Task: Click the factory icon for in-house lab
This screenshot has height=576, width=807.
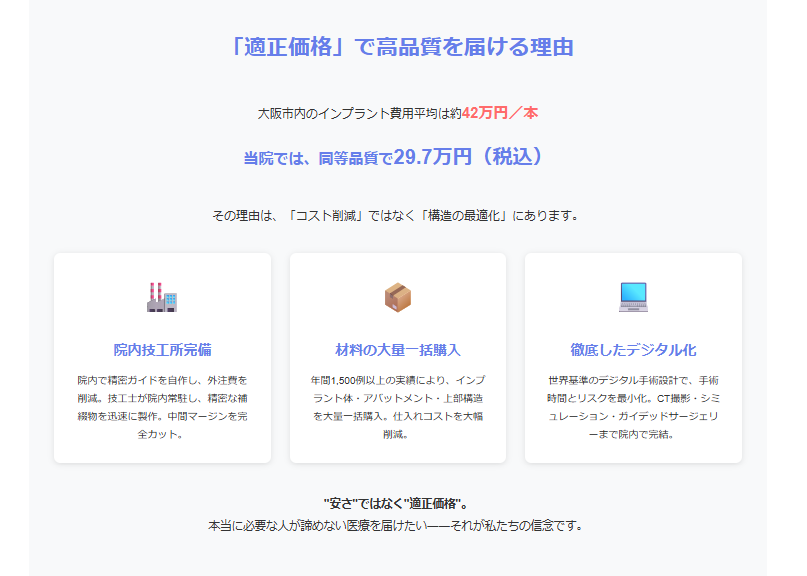Action: click(162, 297)
